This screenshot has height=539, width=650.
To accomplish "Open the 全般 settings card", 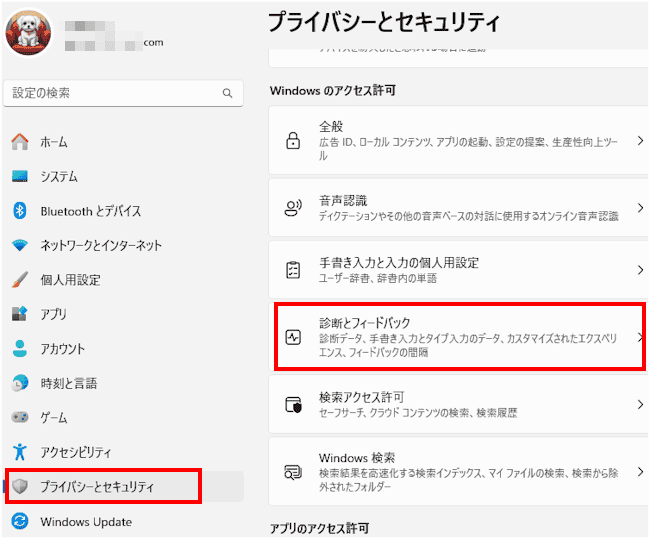I will tap(458, 141).
